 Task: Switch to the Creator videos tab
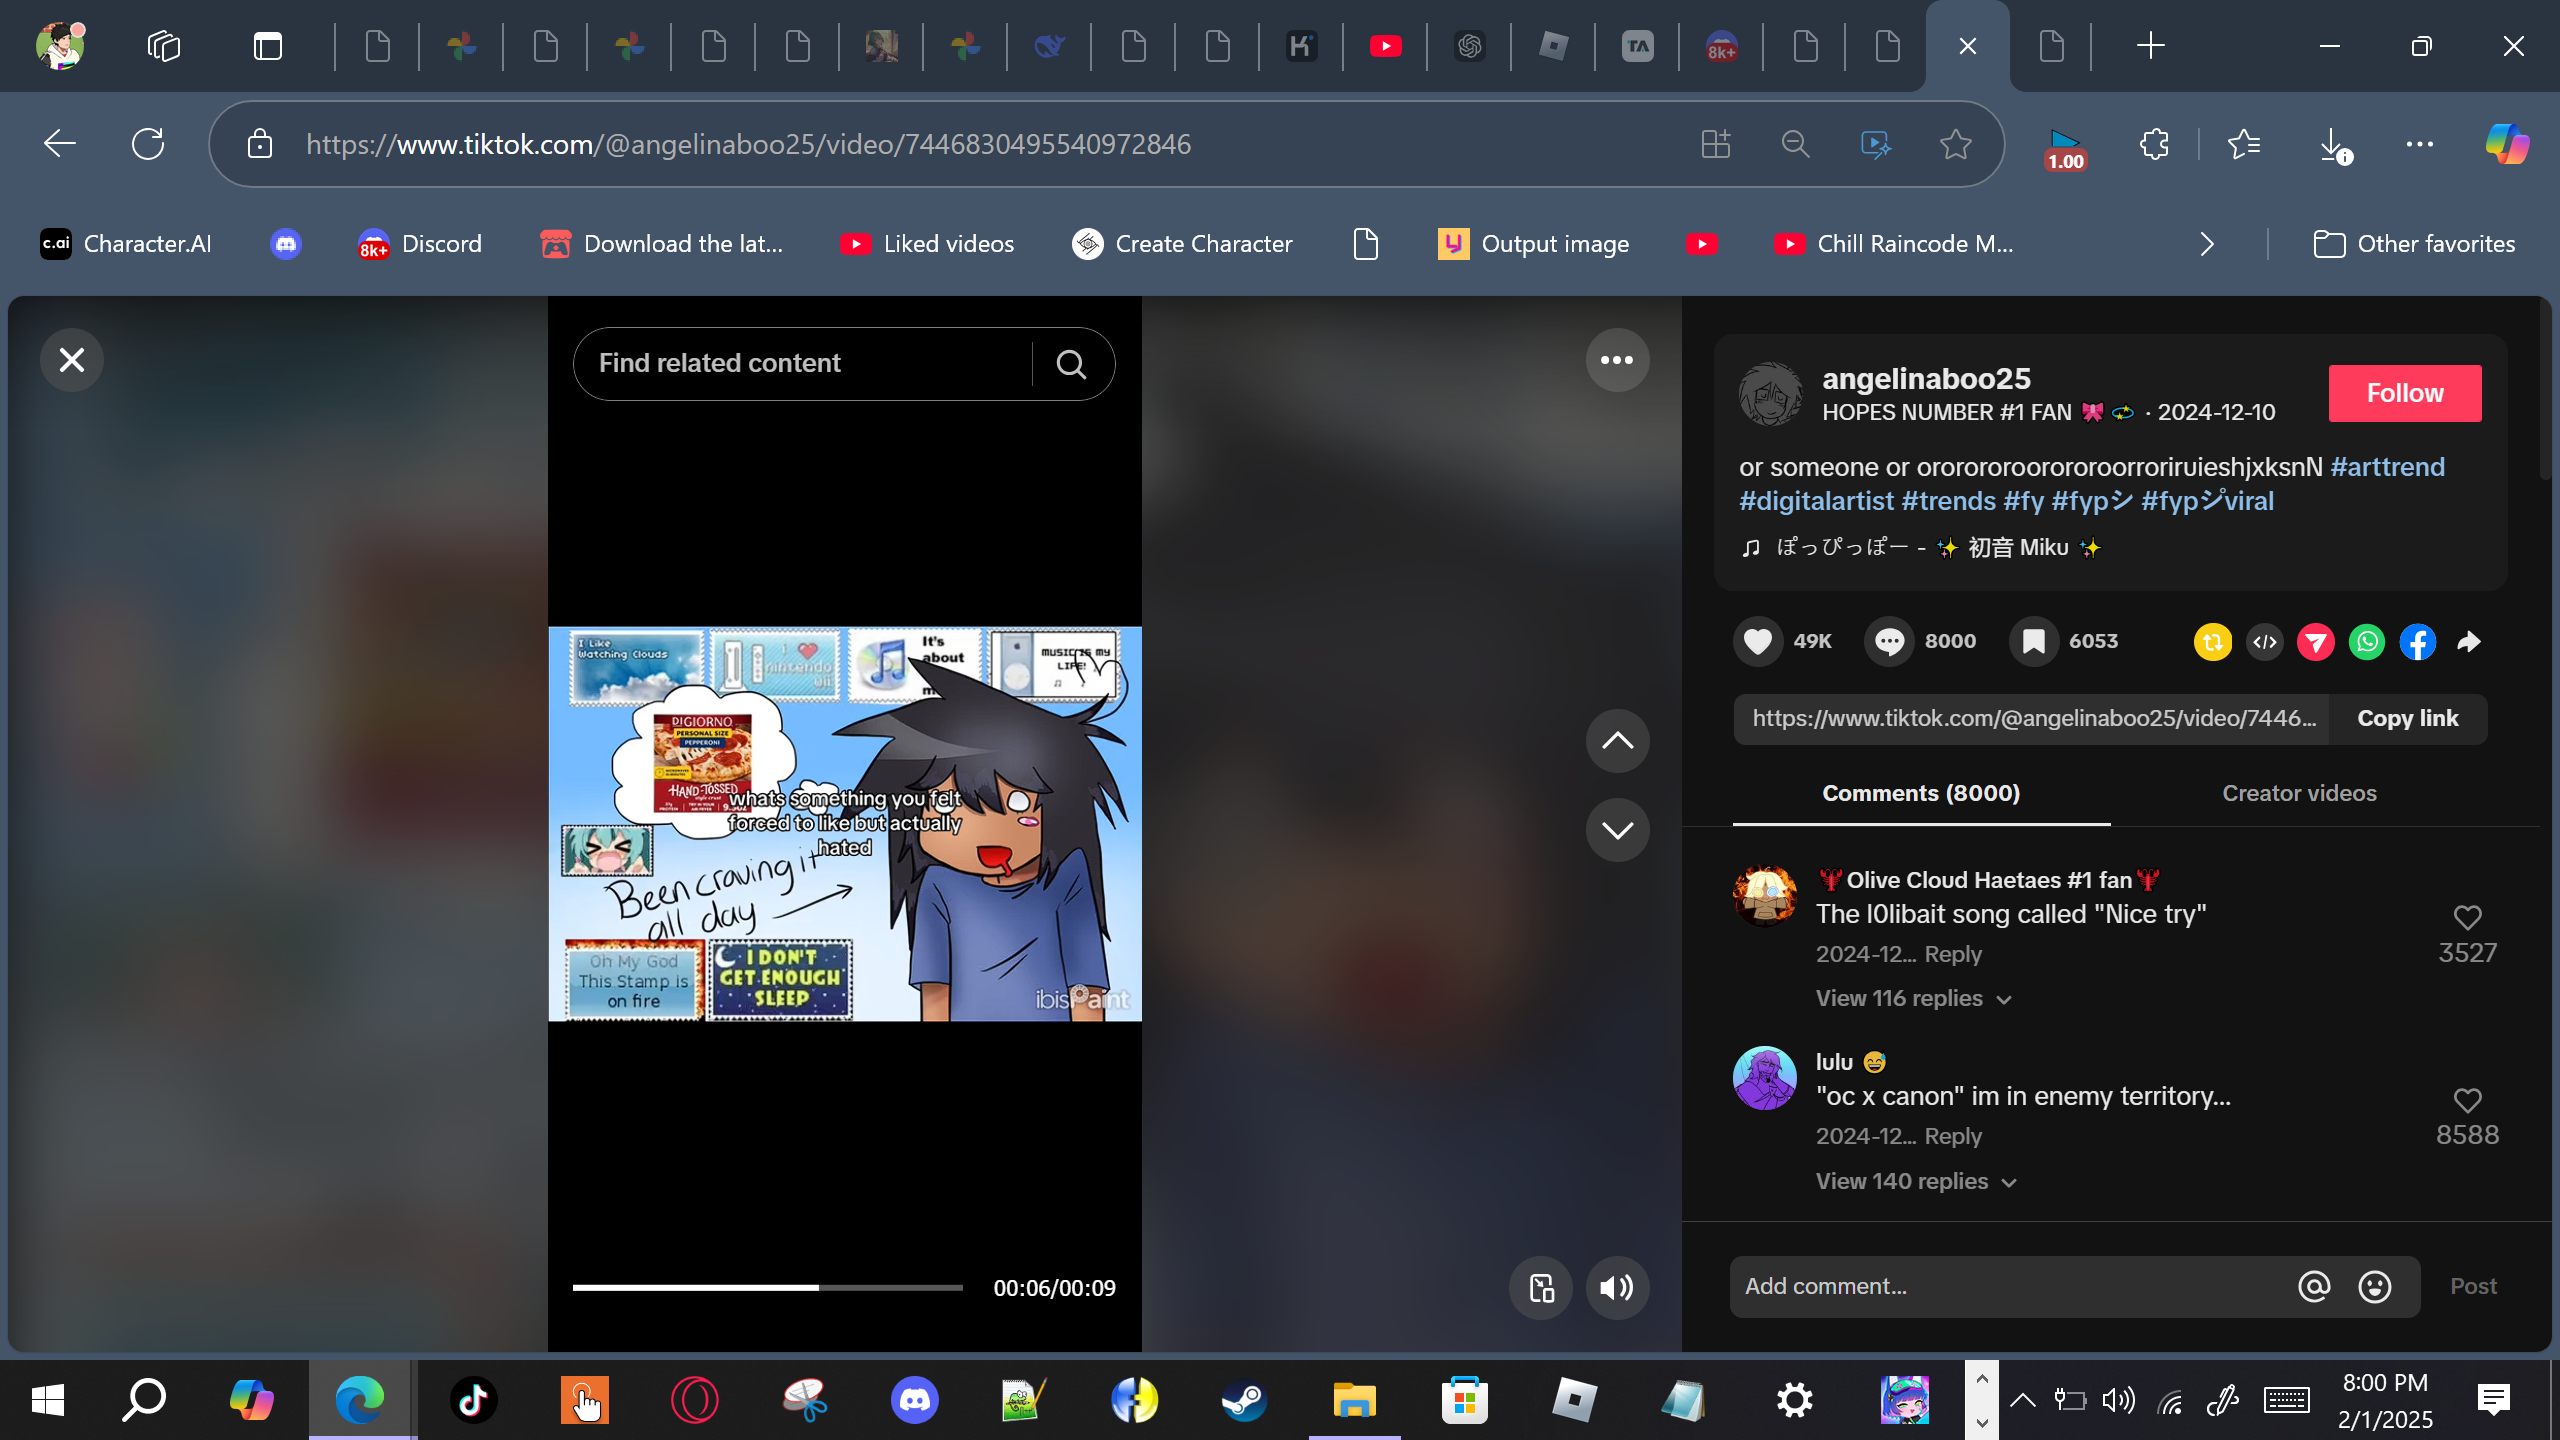(2298, 793)
